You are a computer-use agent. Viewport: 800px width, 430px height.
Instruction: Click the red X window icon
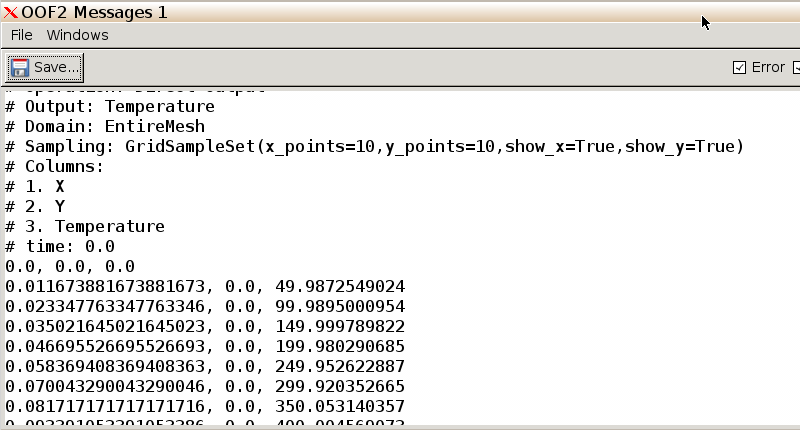coord(10,13)
